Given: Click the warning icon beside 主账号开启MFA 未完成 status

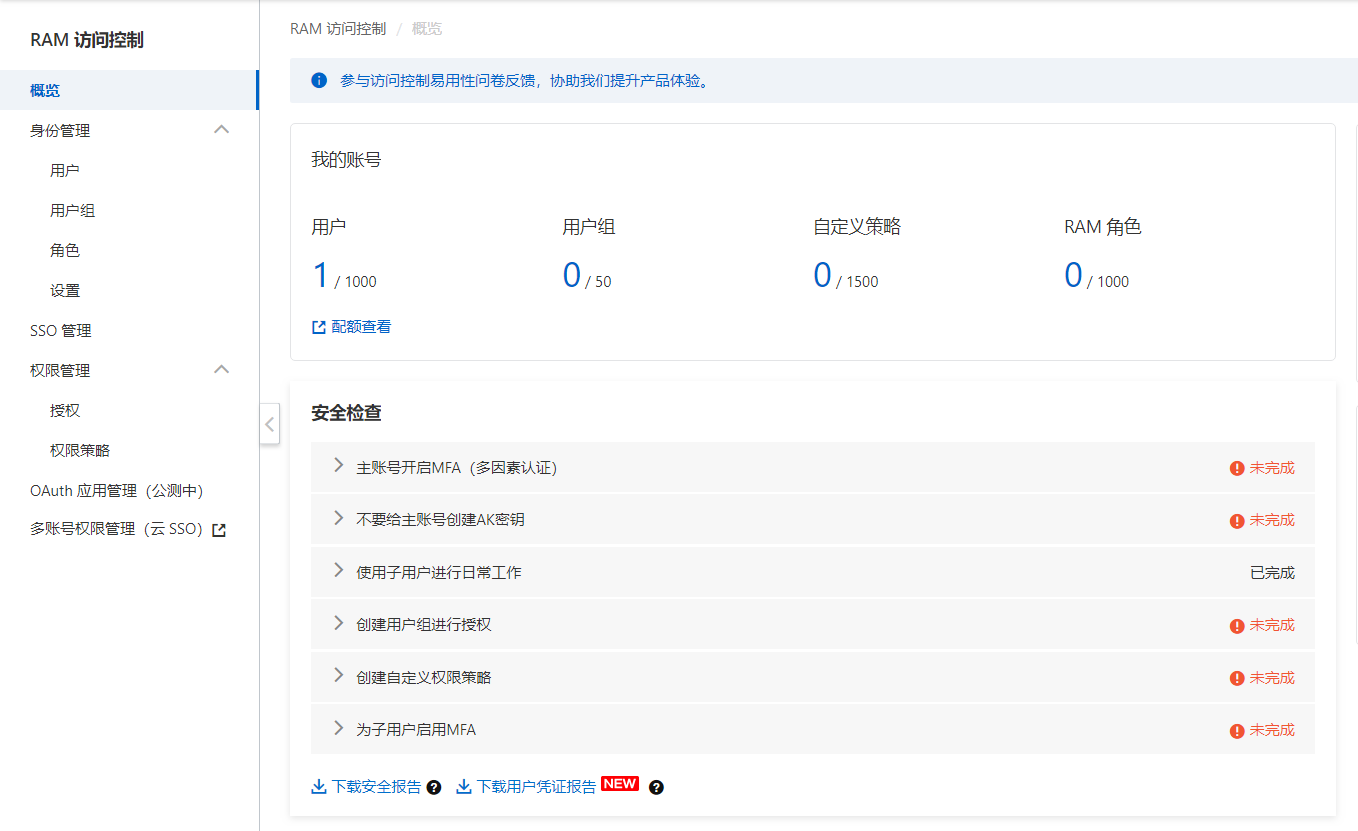Looking at the screenshot, I should point(1235,467).
